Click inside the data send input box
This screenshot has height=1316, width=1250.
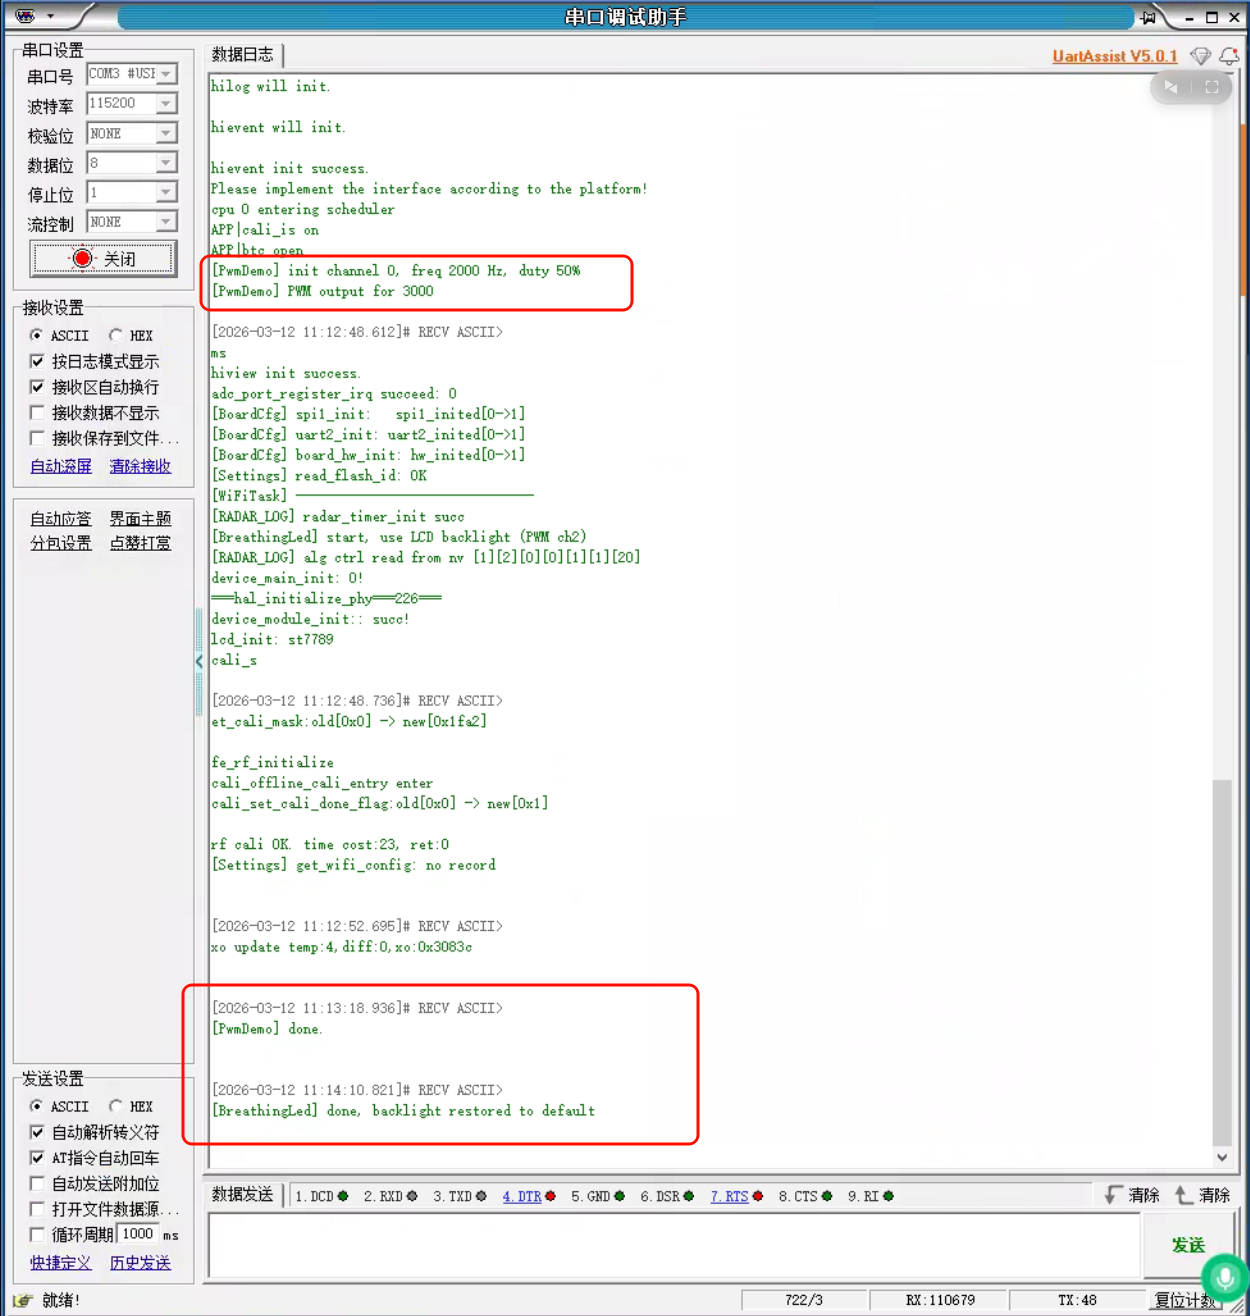[x=674, y=1245]
